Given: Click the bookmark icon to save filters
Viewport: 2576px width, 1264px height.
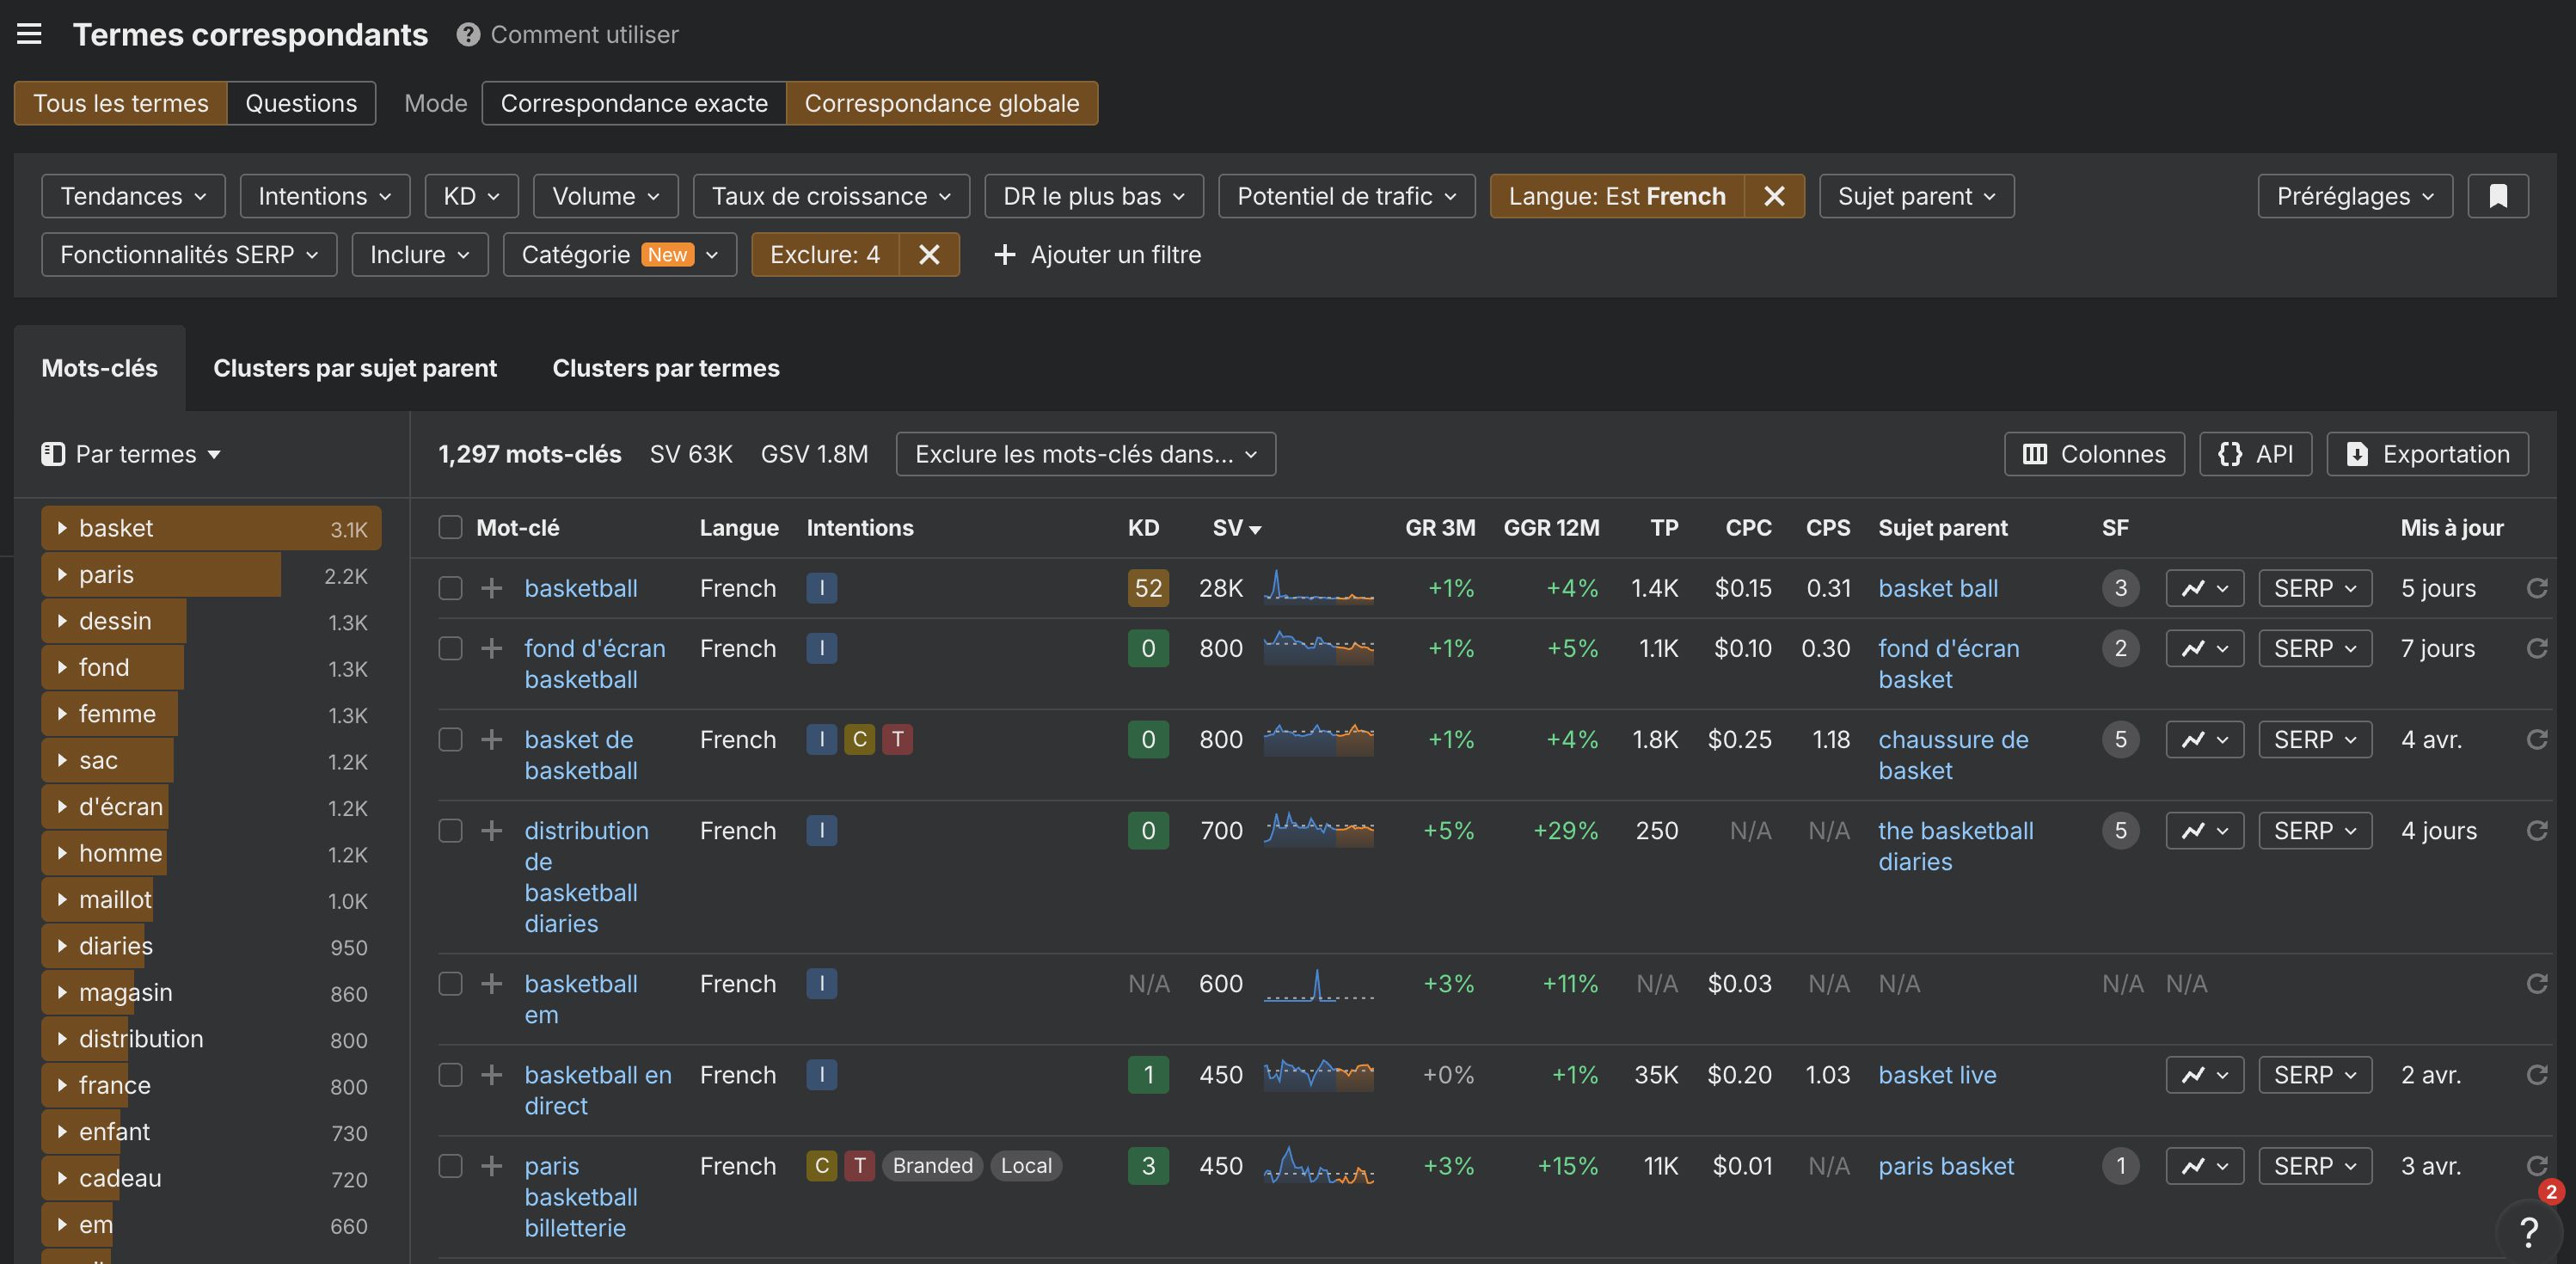Looking at the screenshot, I should pyautogui.click(x=2497, y=196).
